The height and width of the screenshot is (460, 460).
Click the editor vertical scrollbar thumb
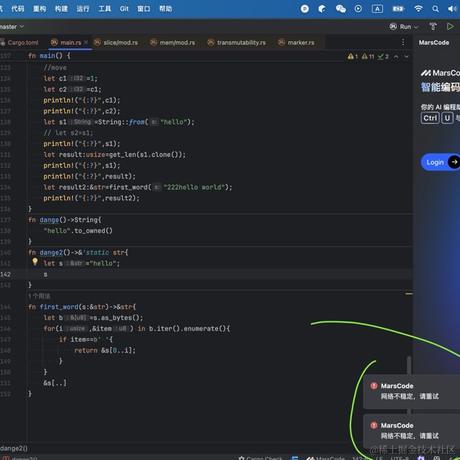click(409, 365)
